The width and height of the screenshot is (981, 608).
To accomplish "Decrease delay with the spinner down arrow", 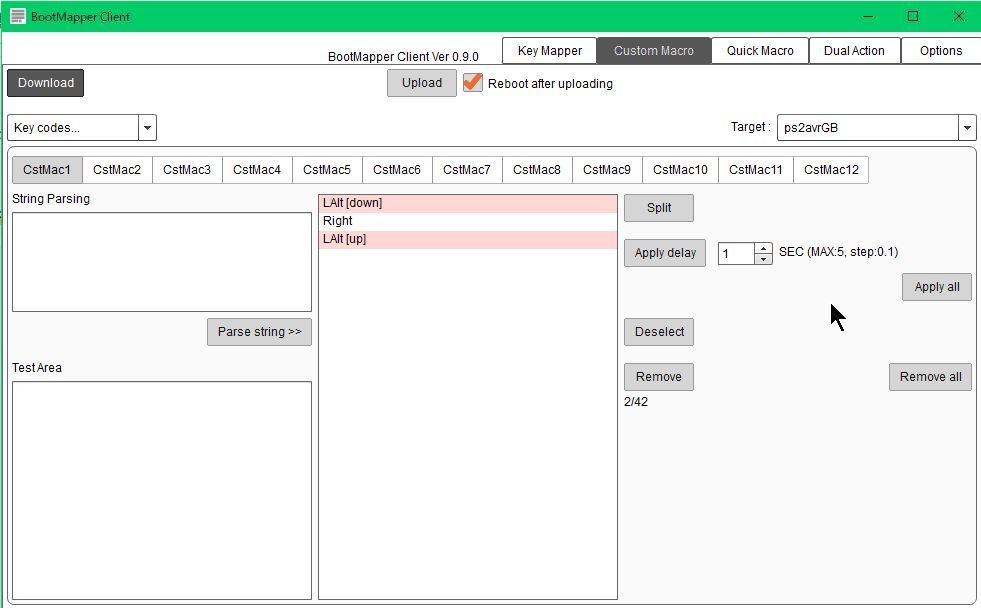I will click(x=763, y=259).
